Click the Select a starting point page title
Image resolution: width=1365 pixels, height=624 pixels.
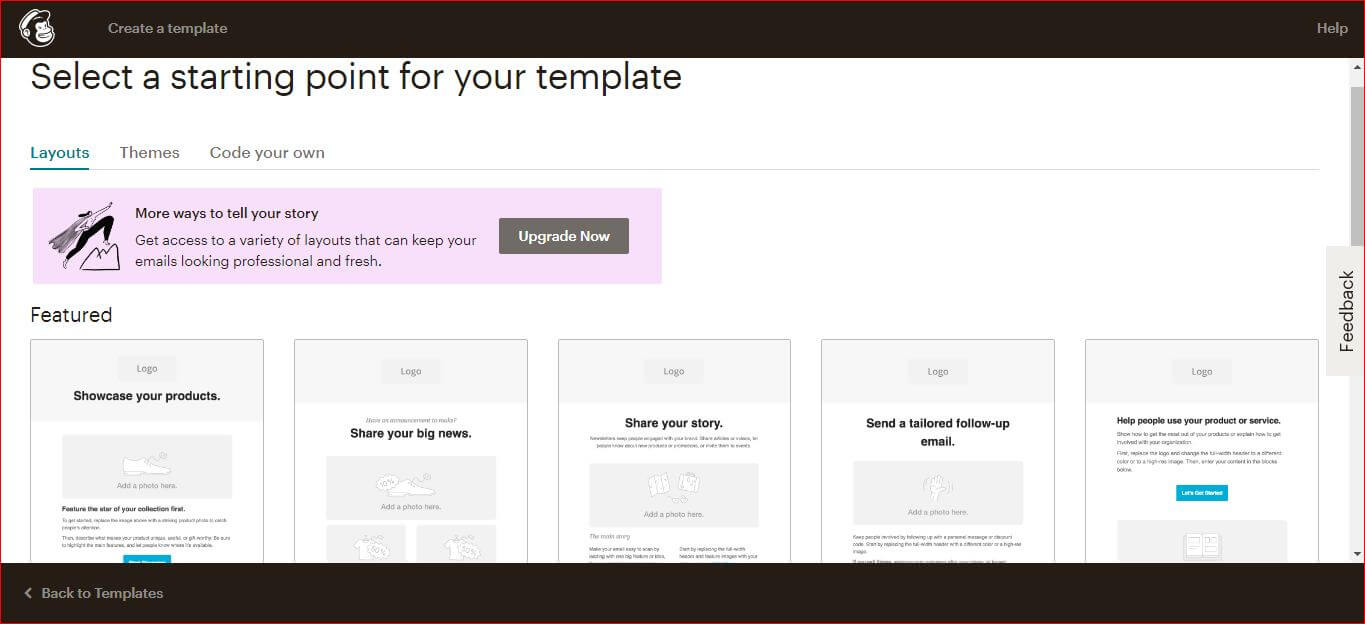[x=356, y=78]
